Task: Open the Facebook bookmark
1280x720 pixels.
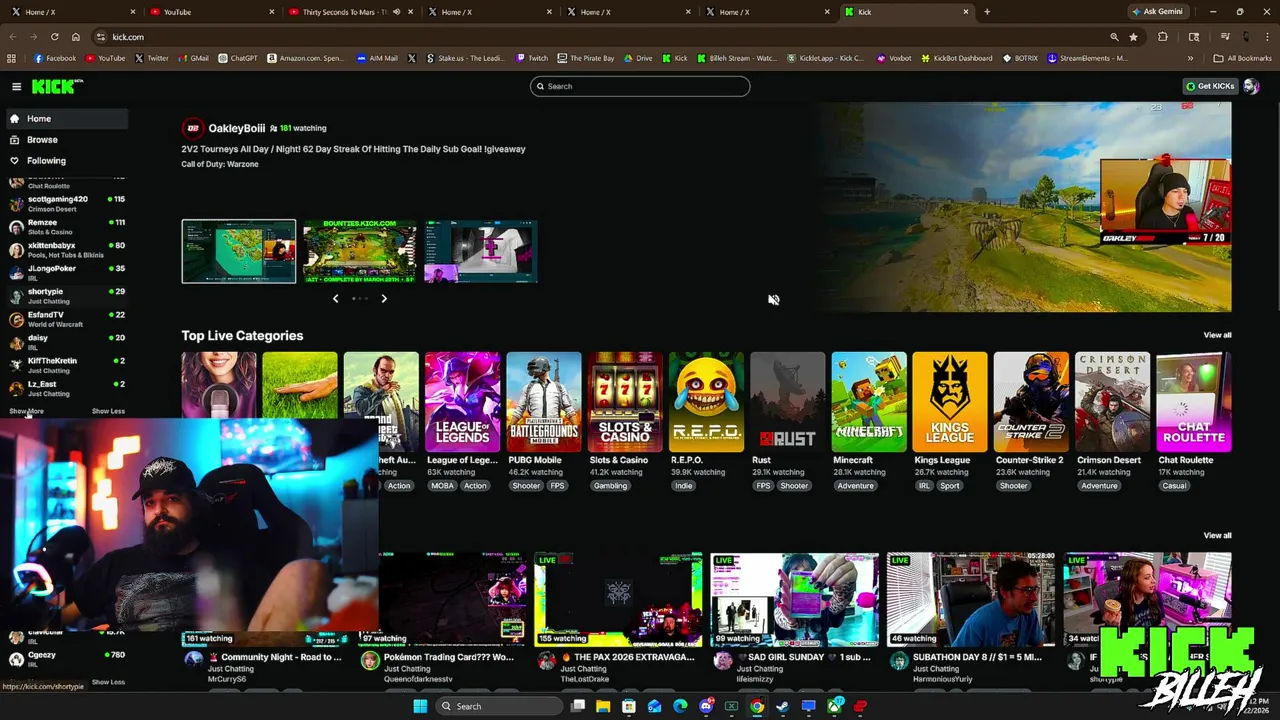Action: pyautogui.click(x=55, y=58)
